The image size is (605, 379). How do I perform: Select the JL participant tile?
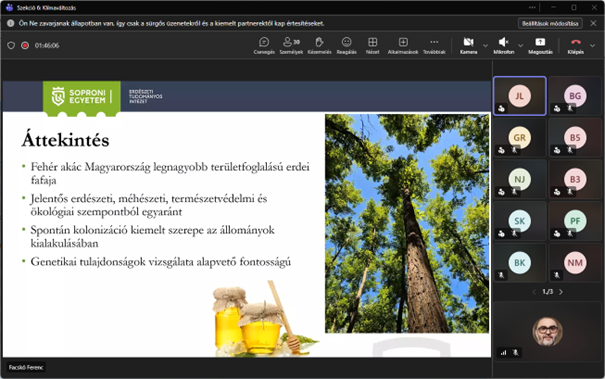(520, 96)
